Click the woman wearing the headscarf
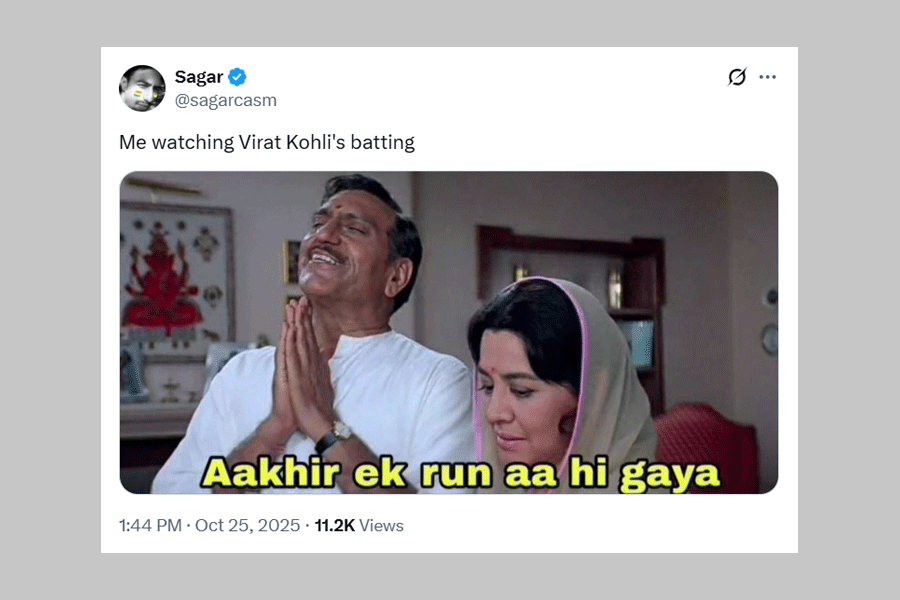The width and height of the screenshot is (900, 600). (x=560, y=385)
